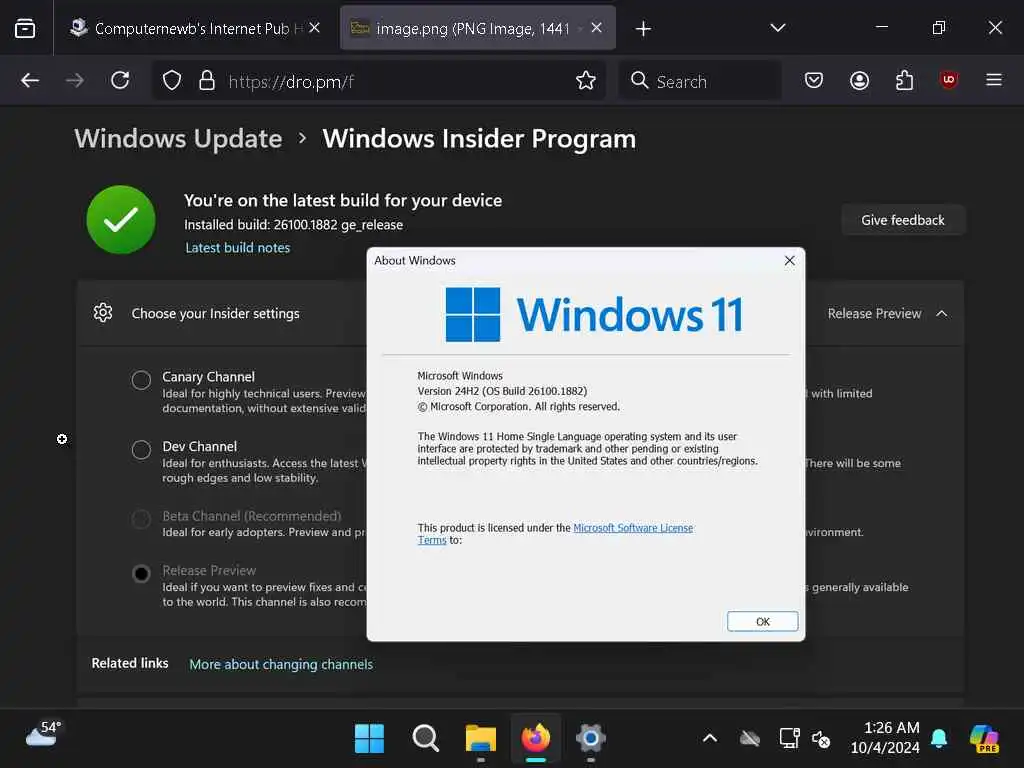Reload the page with the refresh icon
This screenshot has width=1024, height=768.
[120, 80]
